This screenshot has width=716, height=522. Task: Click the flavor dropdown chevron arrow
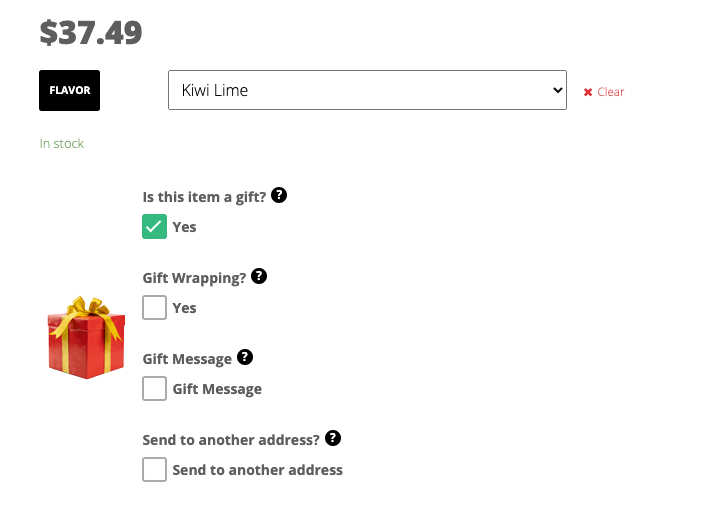pyautogui.click(x=557, y=90)
